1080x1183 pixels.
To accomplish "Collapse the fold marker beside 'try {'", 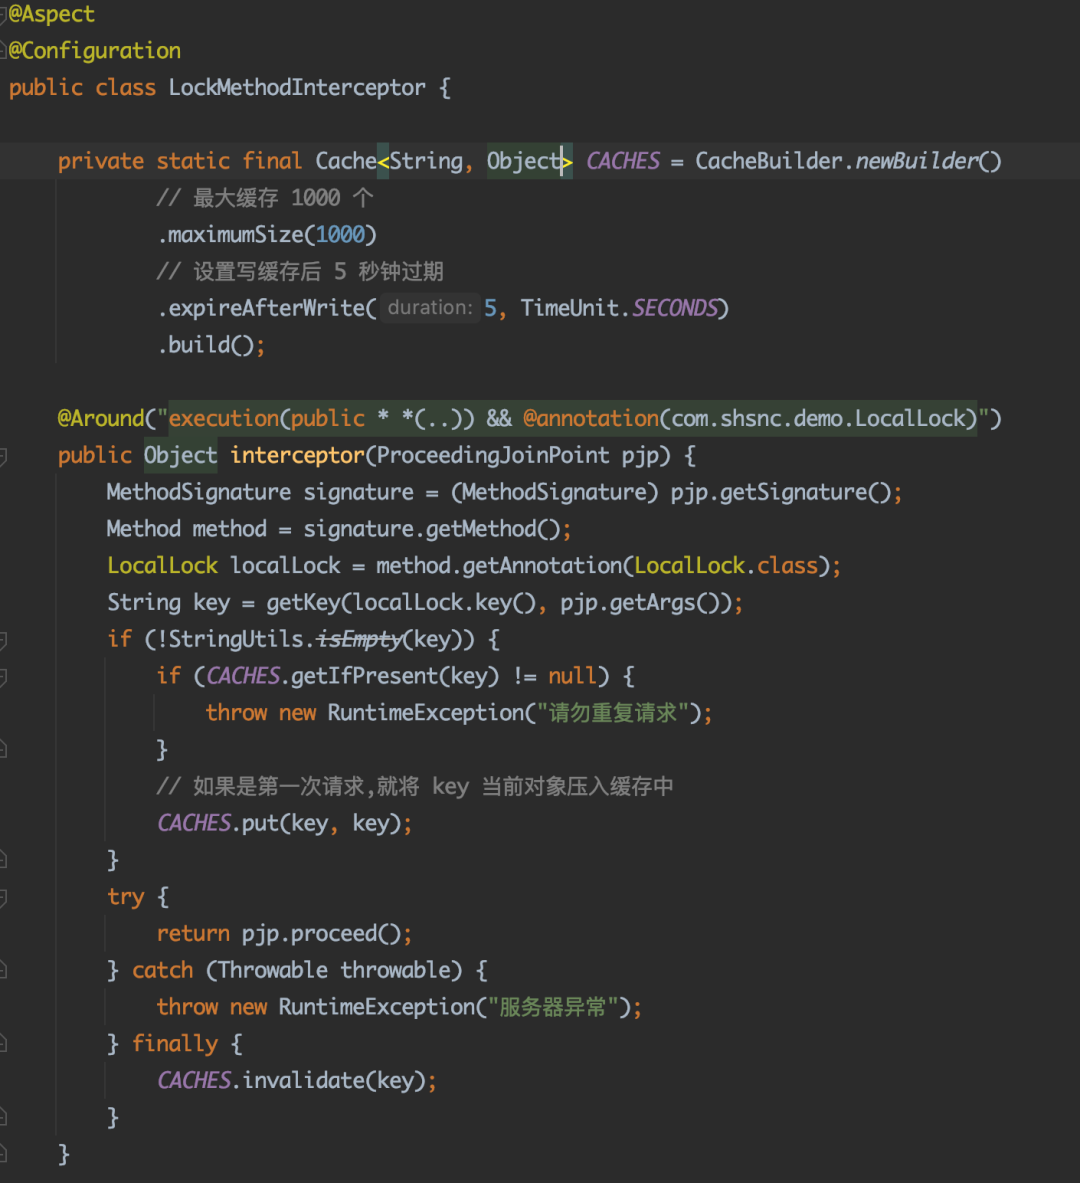I will pyautogui.click(x=3, y=898).
